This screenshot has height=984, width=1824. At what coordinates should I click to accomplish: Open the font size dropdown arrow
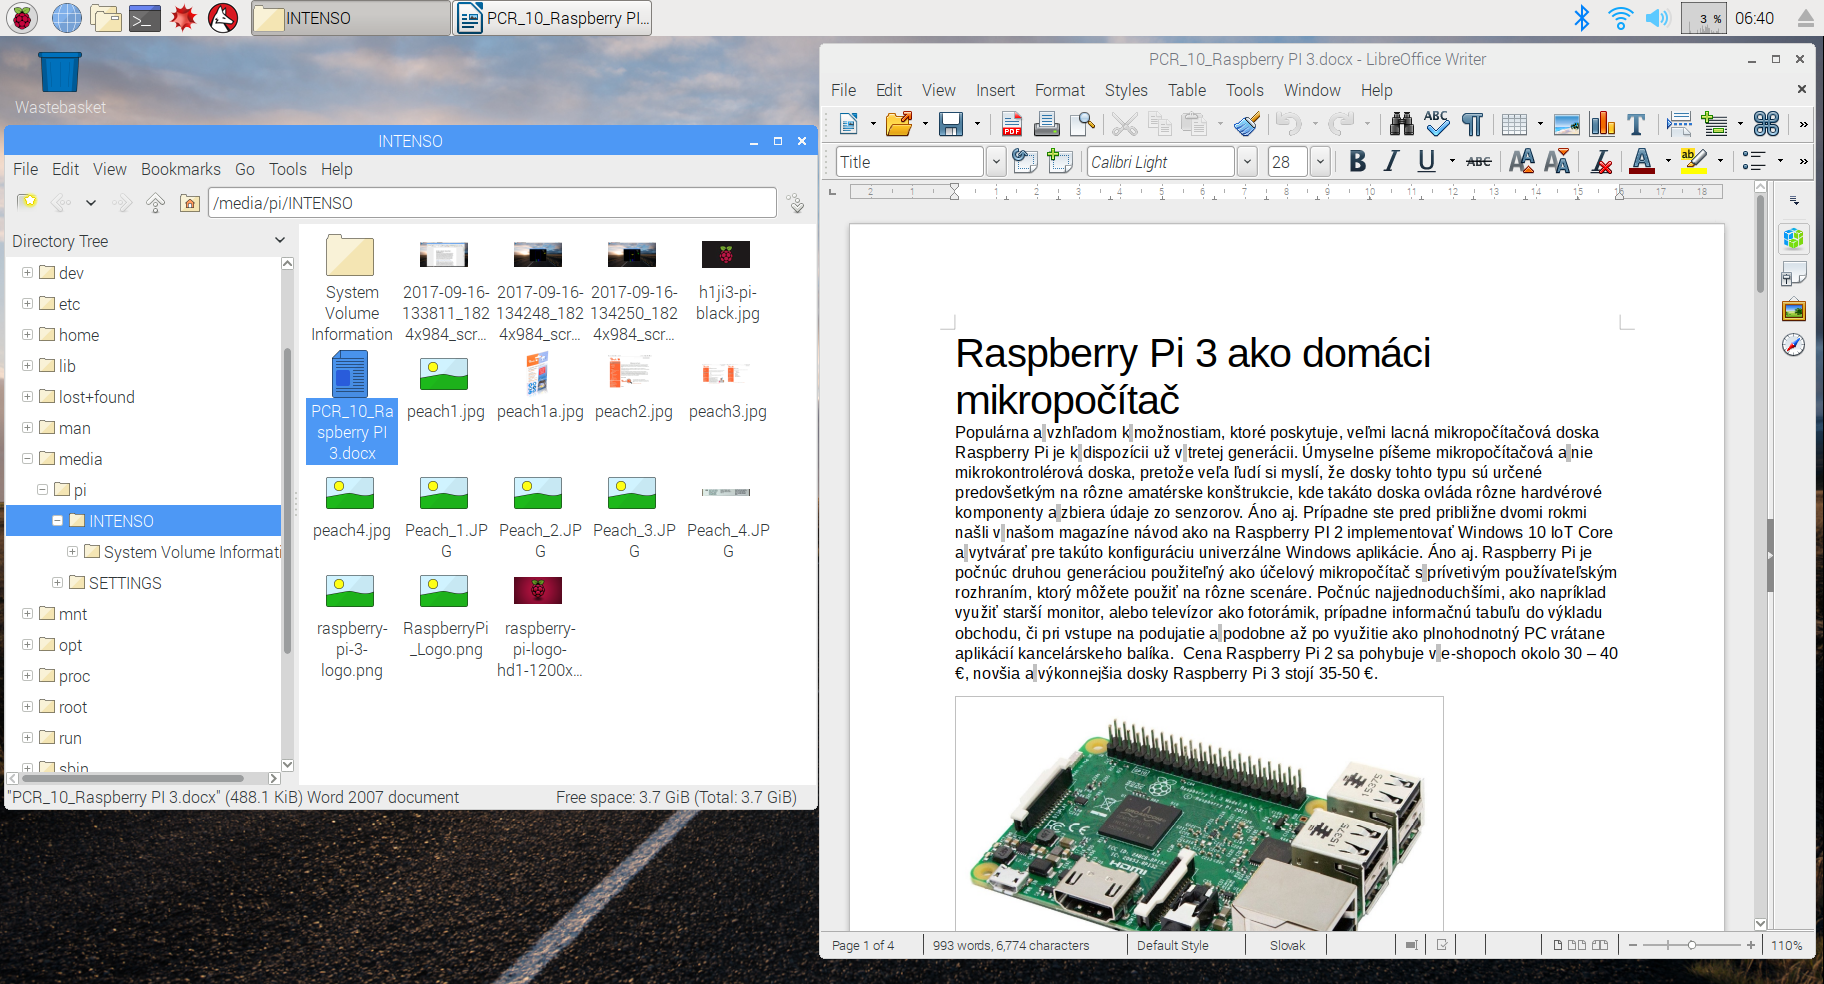(1320, 161)
